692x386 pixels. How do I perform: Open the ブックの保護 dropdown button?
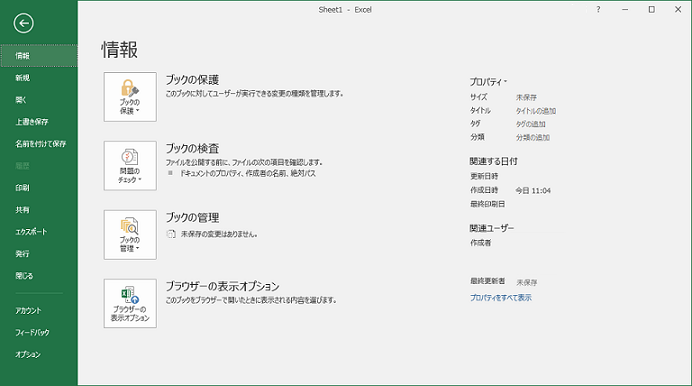tap(130, 97)
